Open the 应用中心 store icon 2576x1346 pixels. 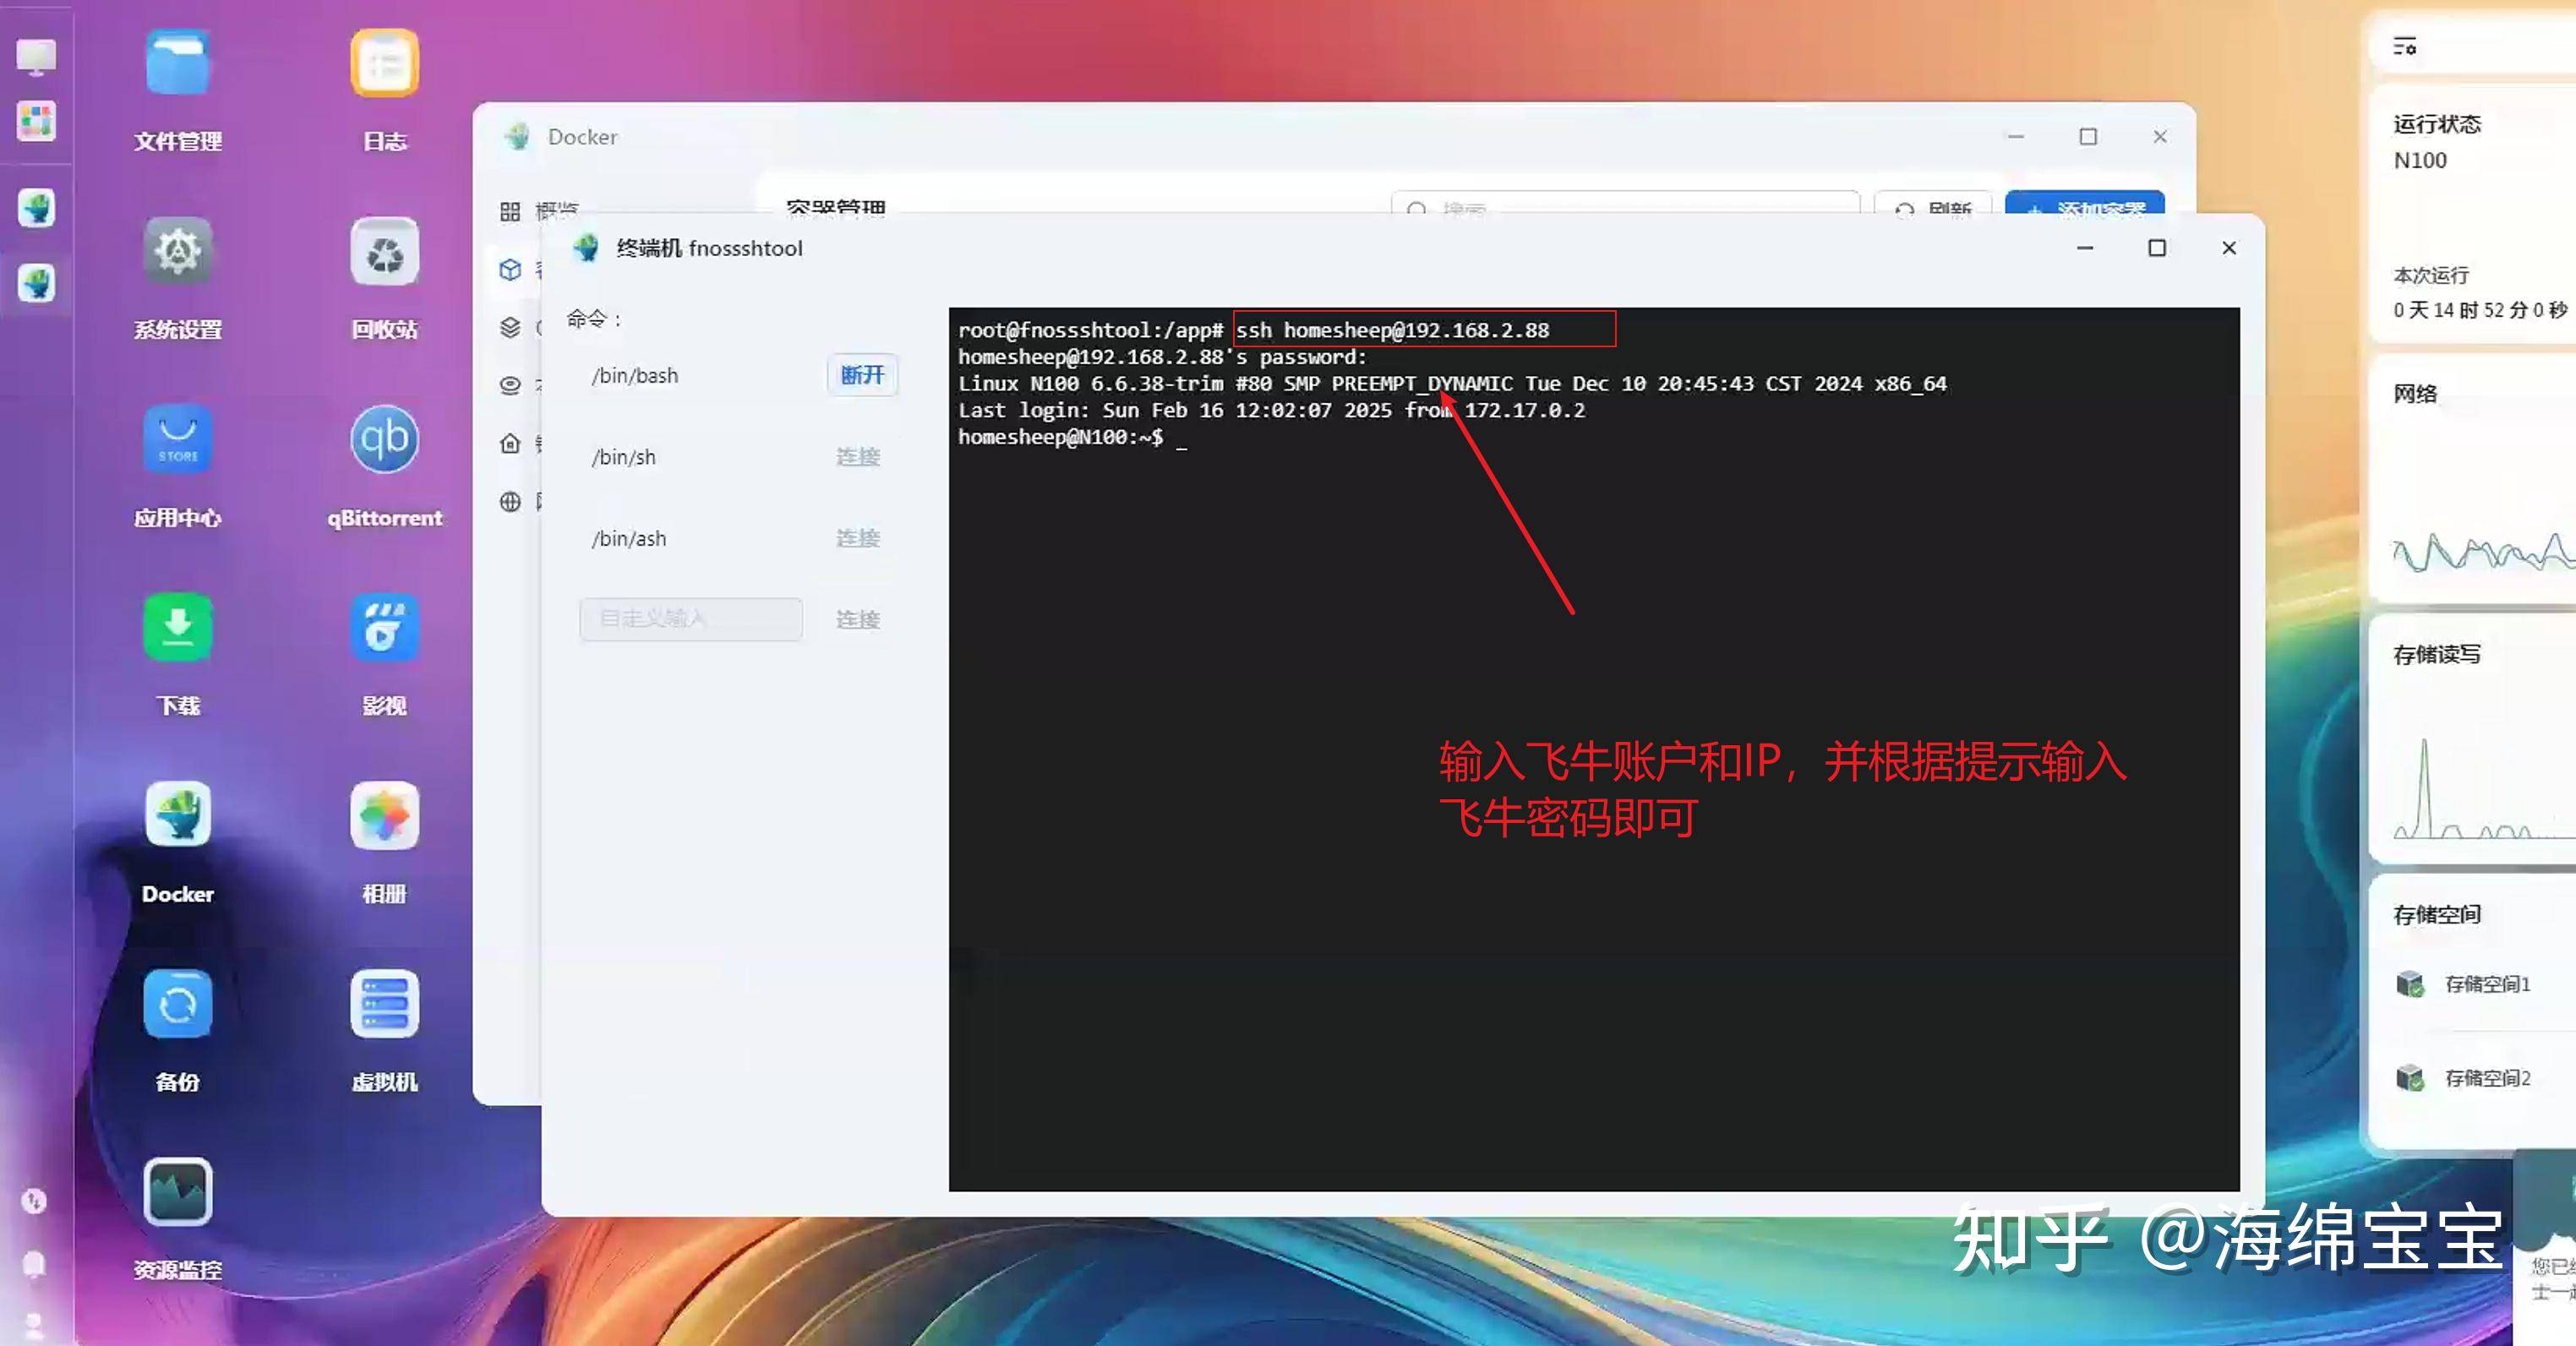[177, 439]
